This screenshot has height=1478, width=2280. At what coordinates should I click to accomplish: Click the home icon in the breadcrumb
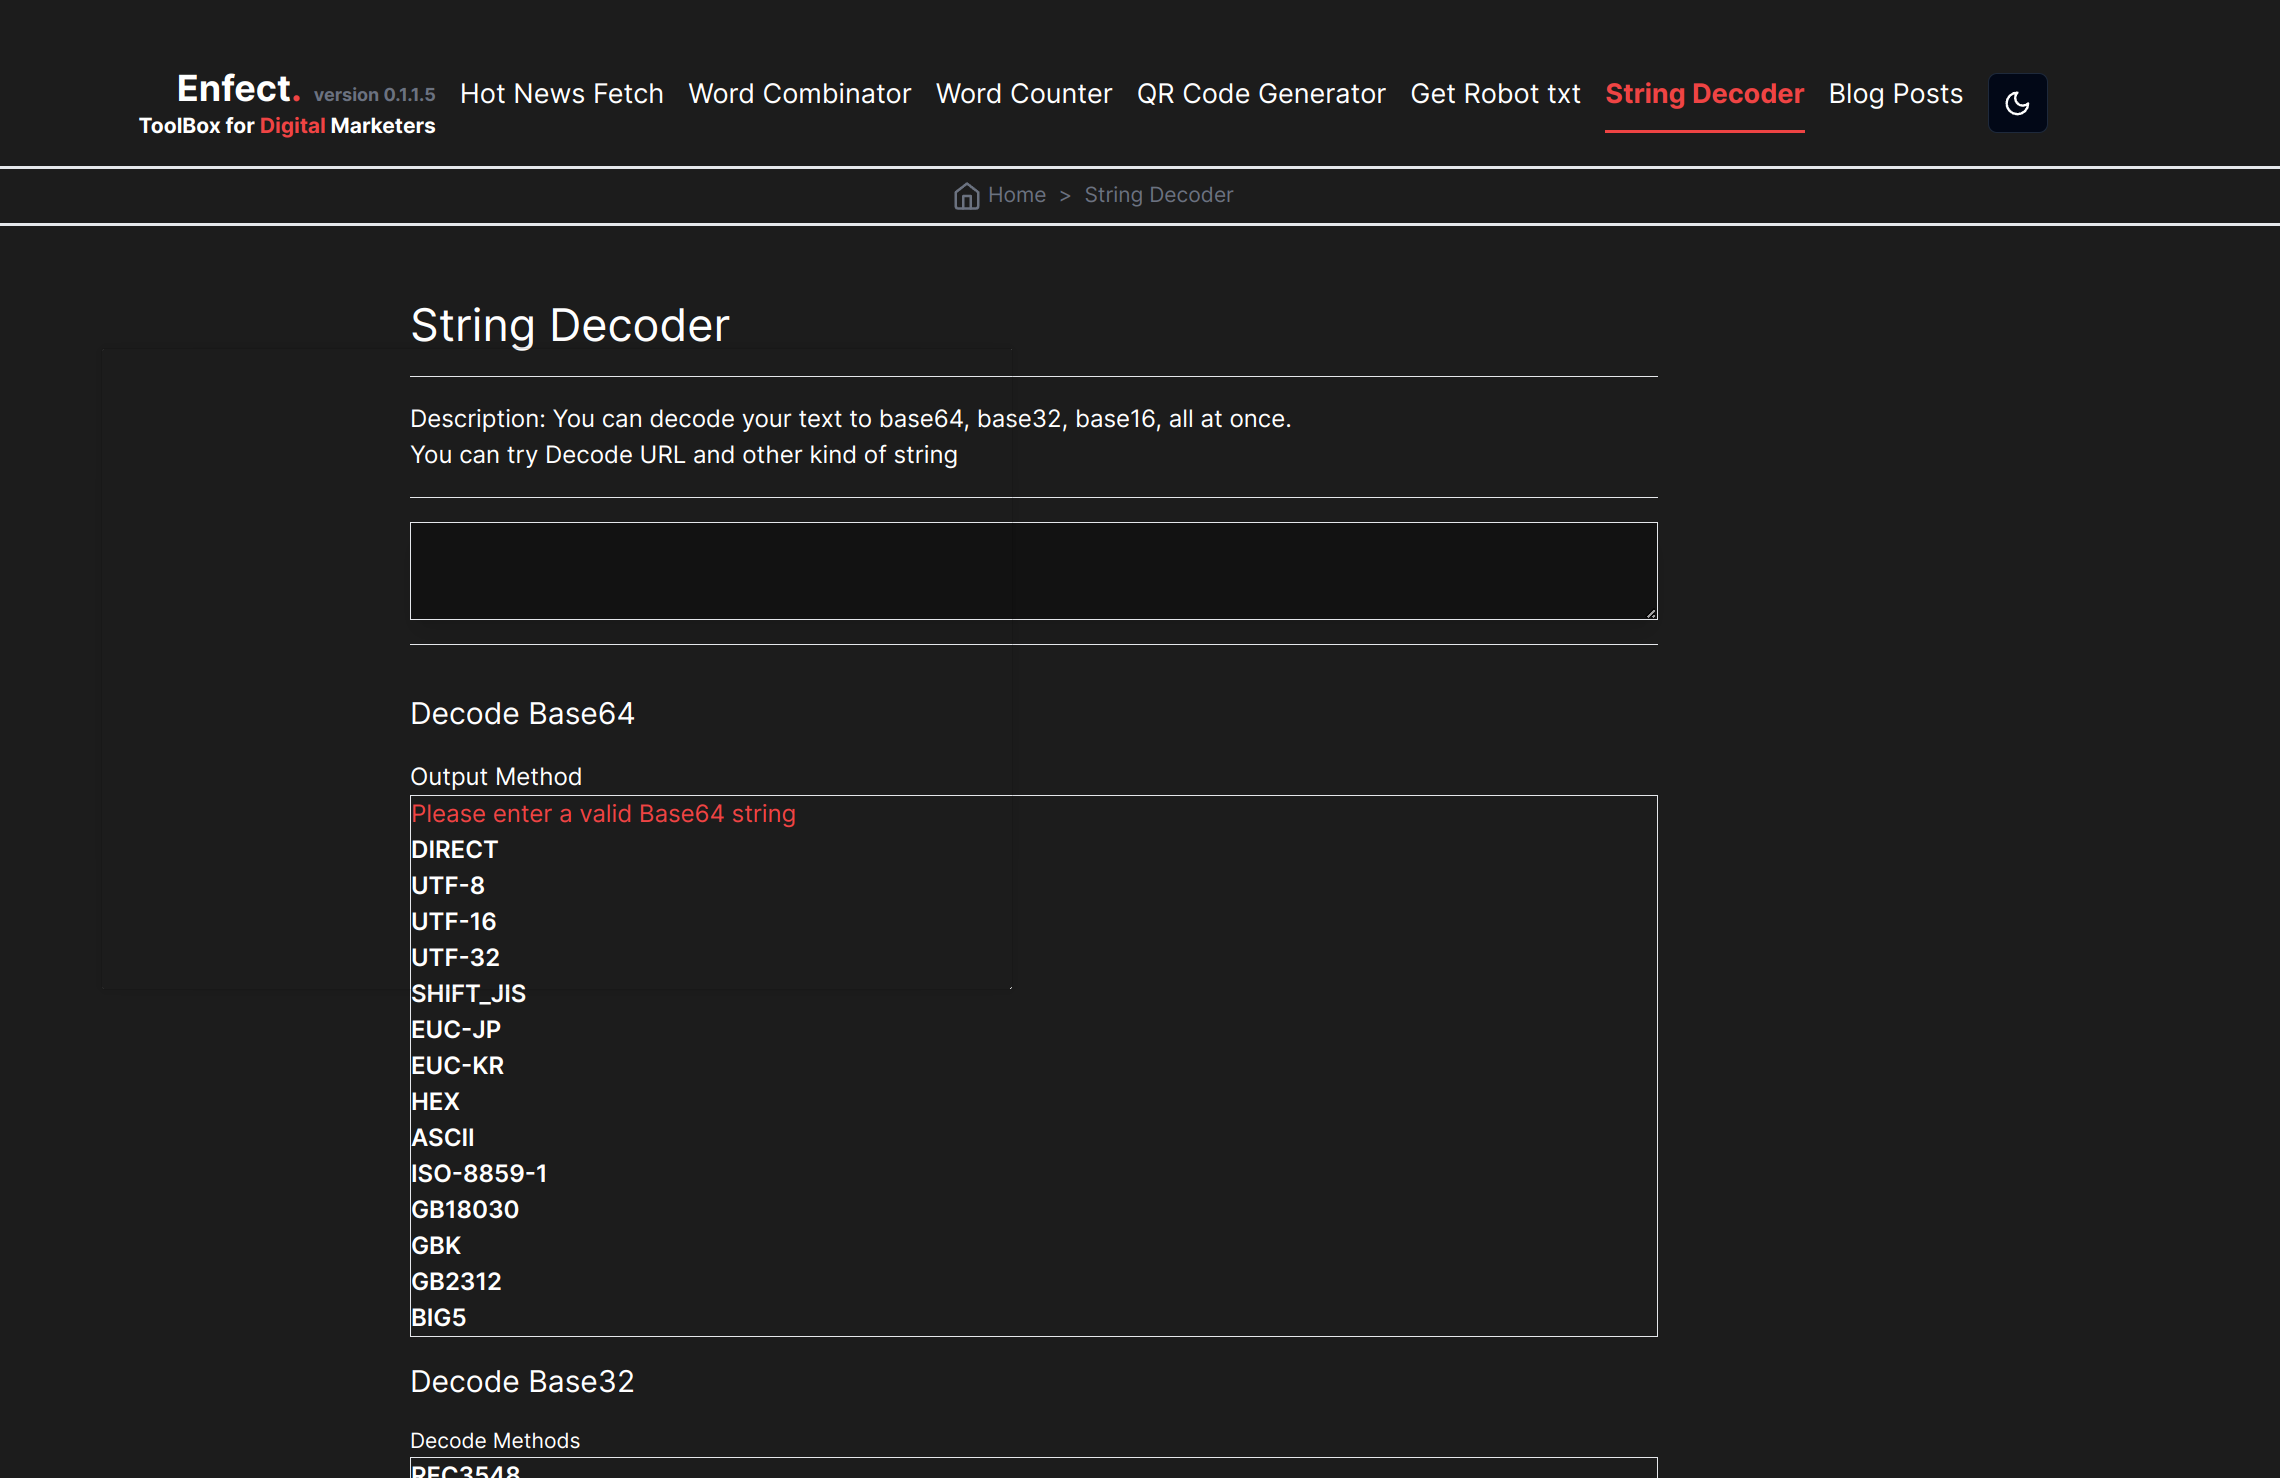pyautogui.click(x=966, y=195)
